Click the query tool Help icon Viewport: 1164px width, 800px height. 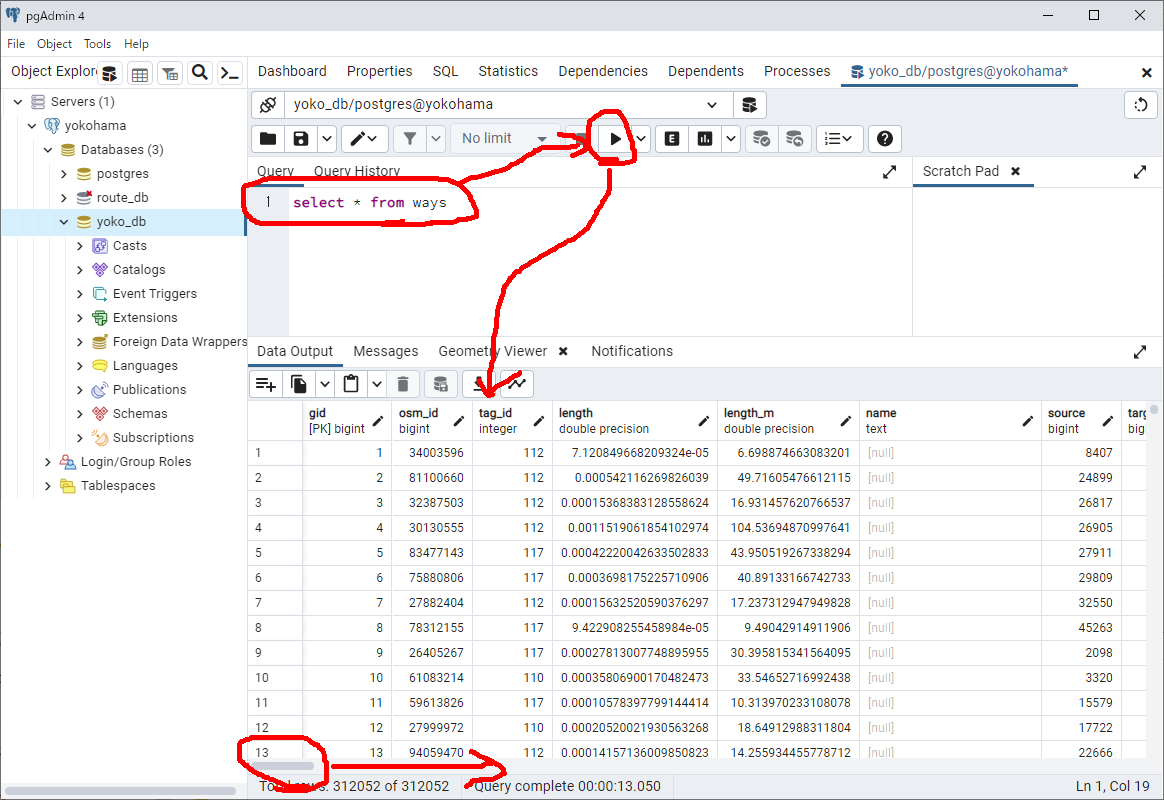[885, 139]
